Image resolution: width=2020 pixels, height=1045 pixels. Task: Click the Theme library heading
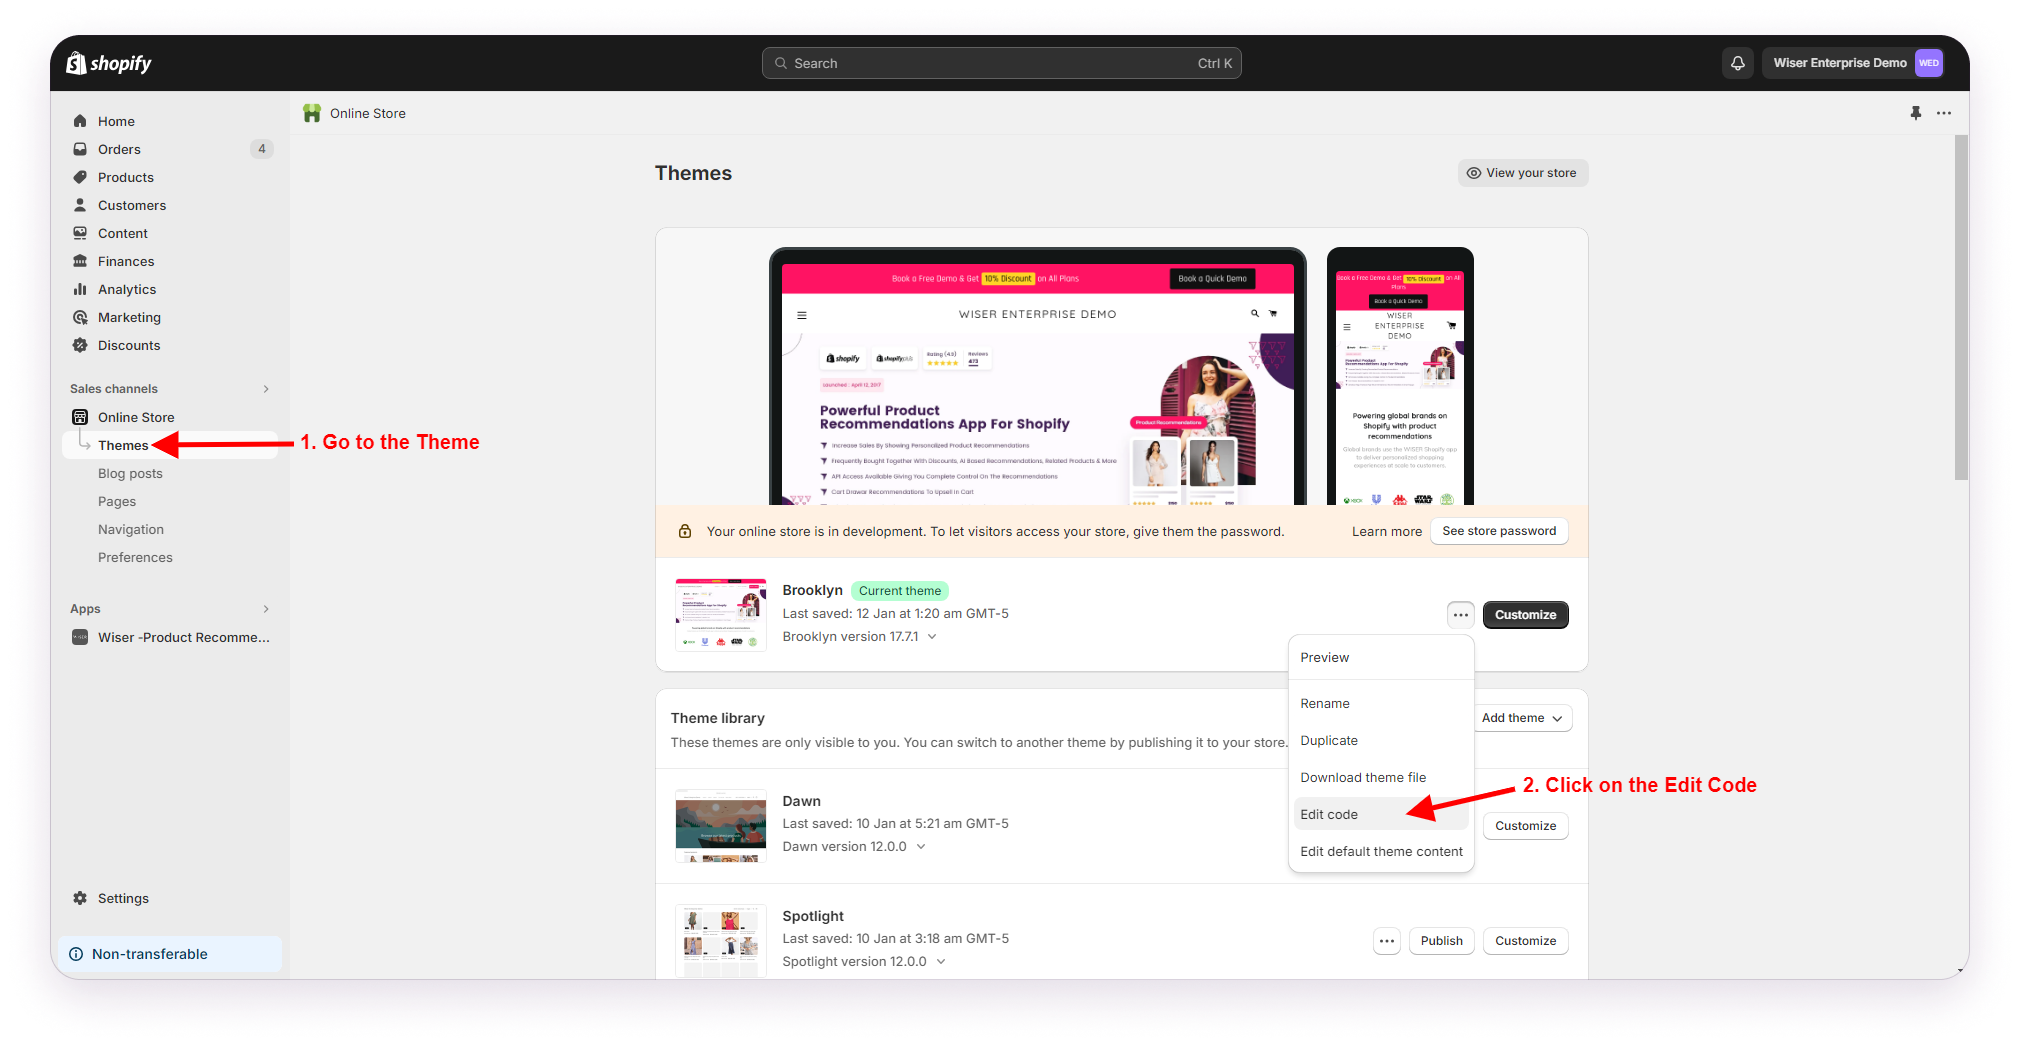coord(717,718)
